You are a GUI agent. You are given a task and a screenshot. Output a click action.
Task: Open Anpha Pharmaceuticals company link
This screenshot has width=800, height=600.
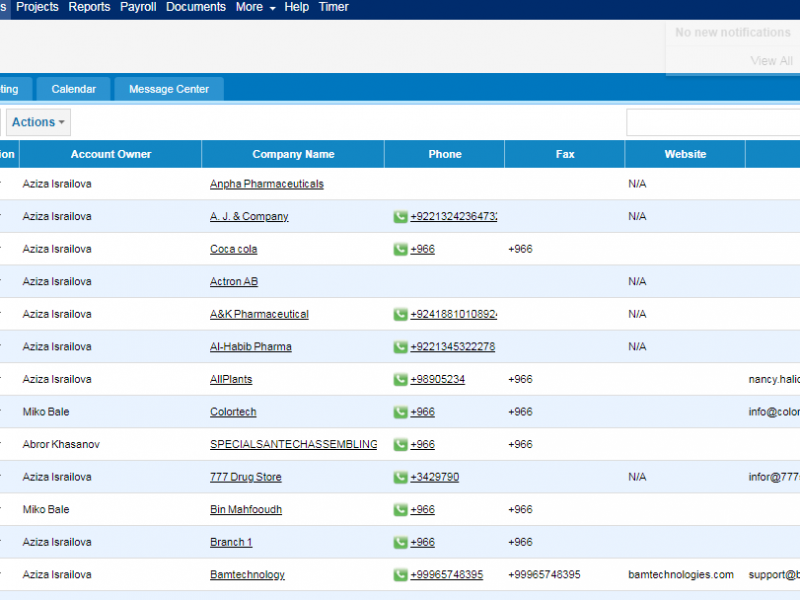coord(267,184)
